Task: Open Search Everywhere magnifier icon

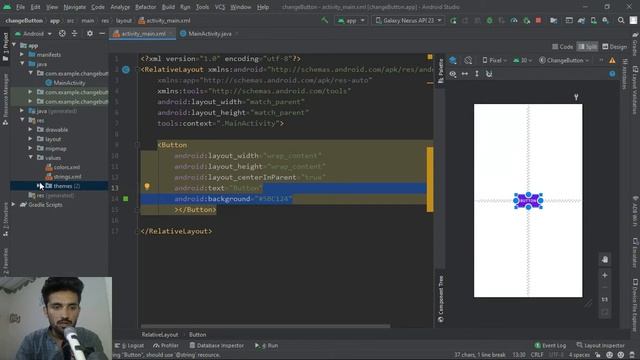Action: click(621, 20)
